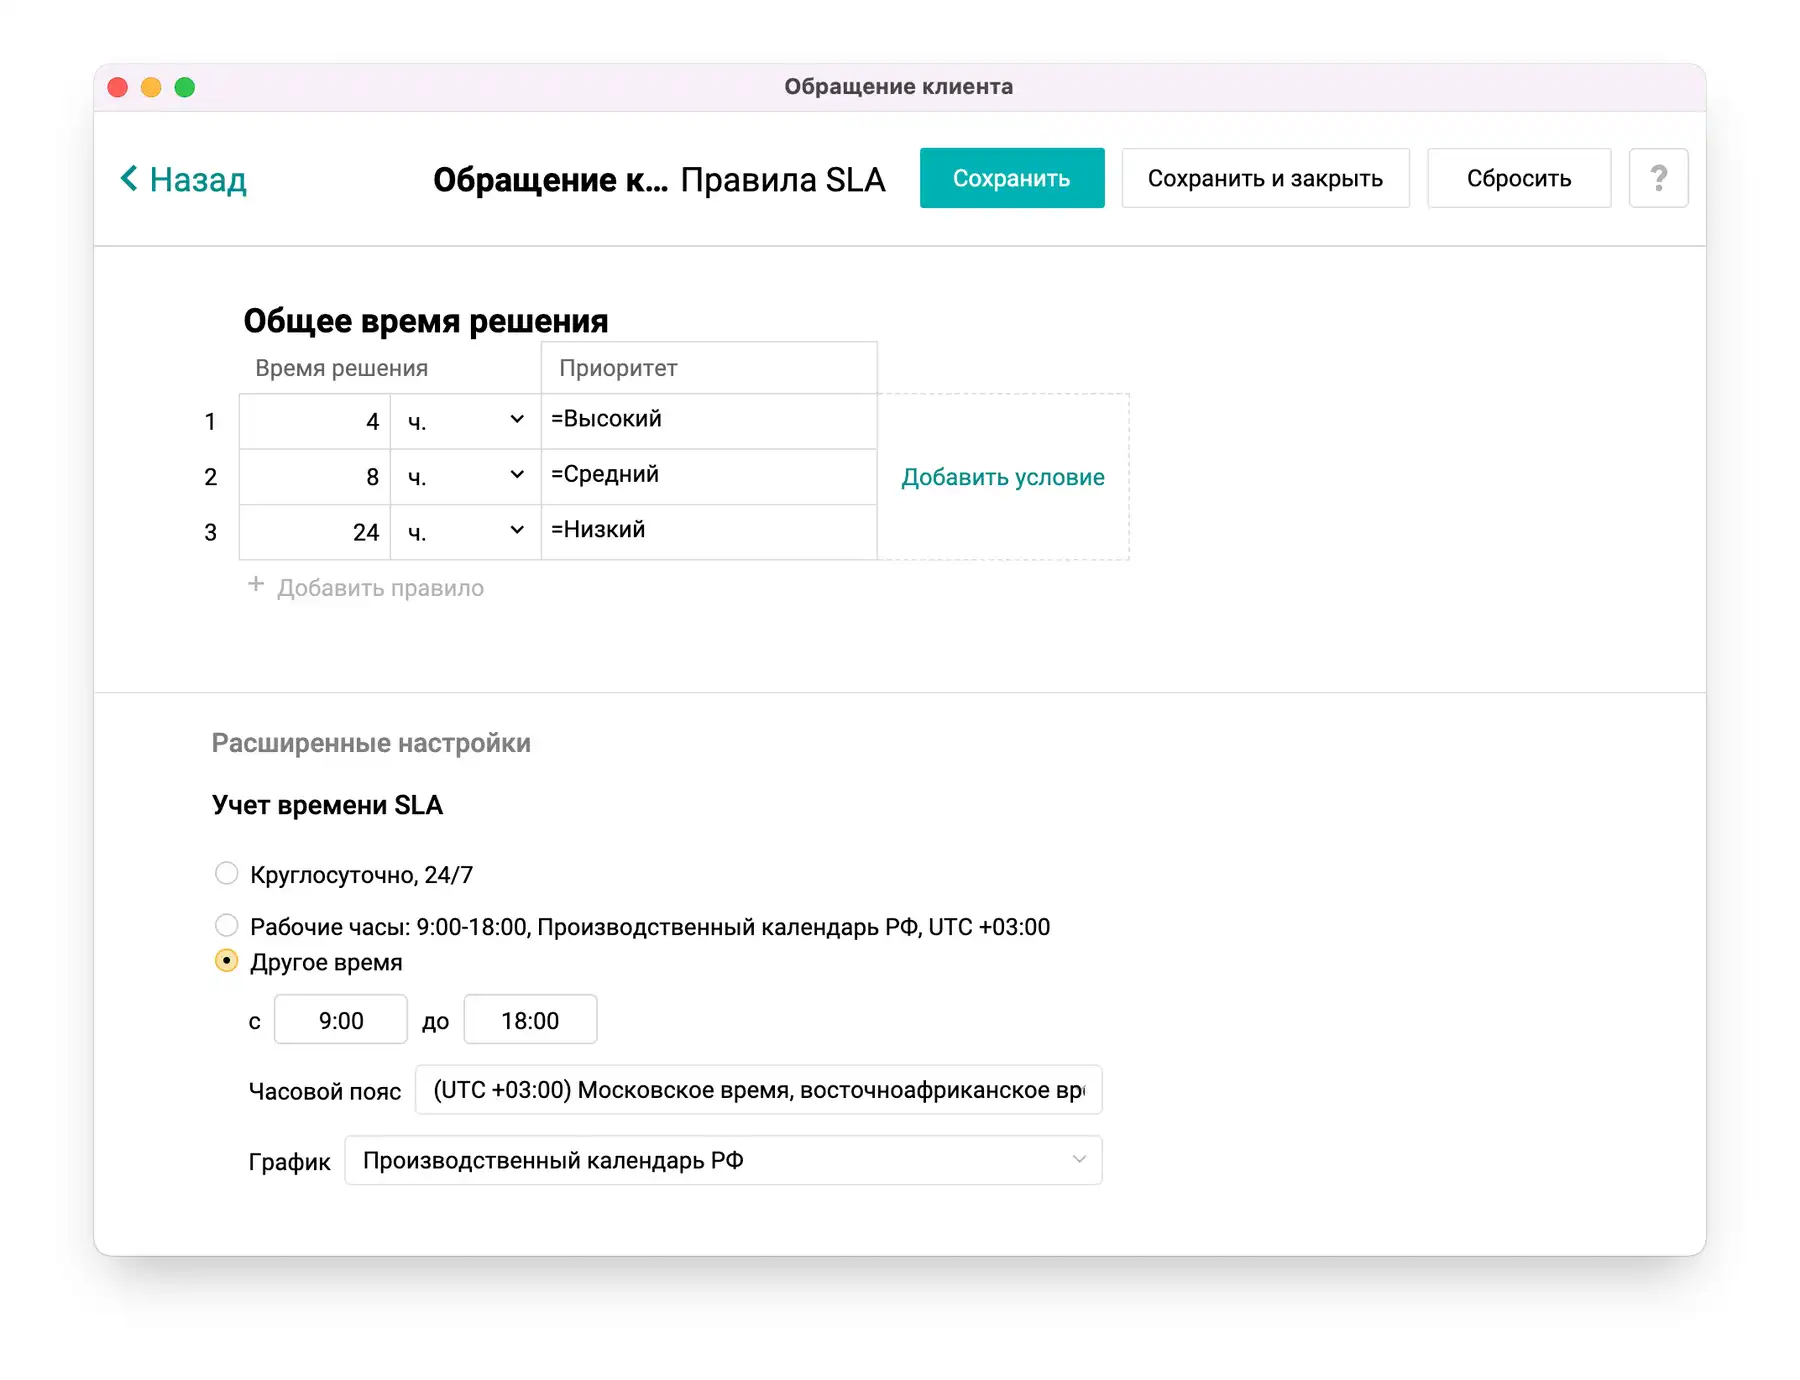The width and height of the screenshot is (1800, 1380).
Task: Open the time unit dropdown in row 3
Action: (465, 532)
